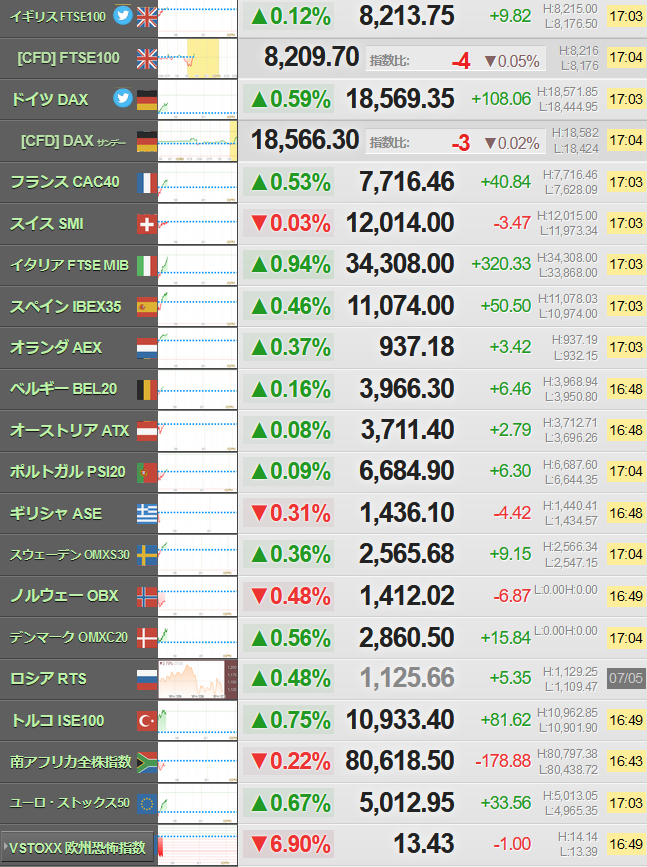Select the スペイン IBEX35 row label
Image resolution: width=647 pixels, height=867 pixels.
65,306
